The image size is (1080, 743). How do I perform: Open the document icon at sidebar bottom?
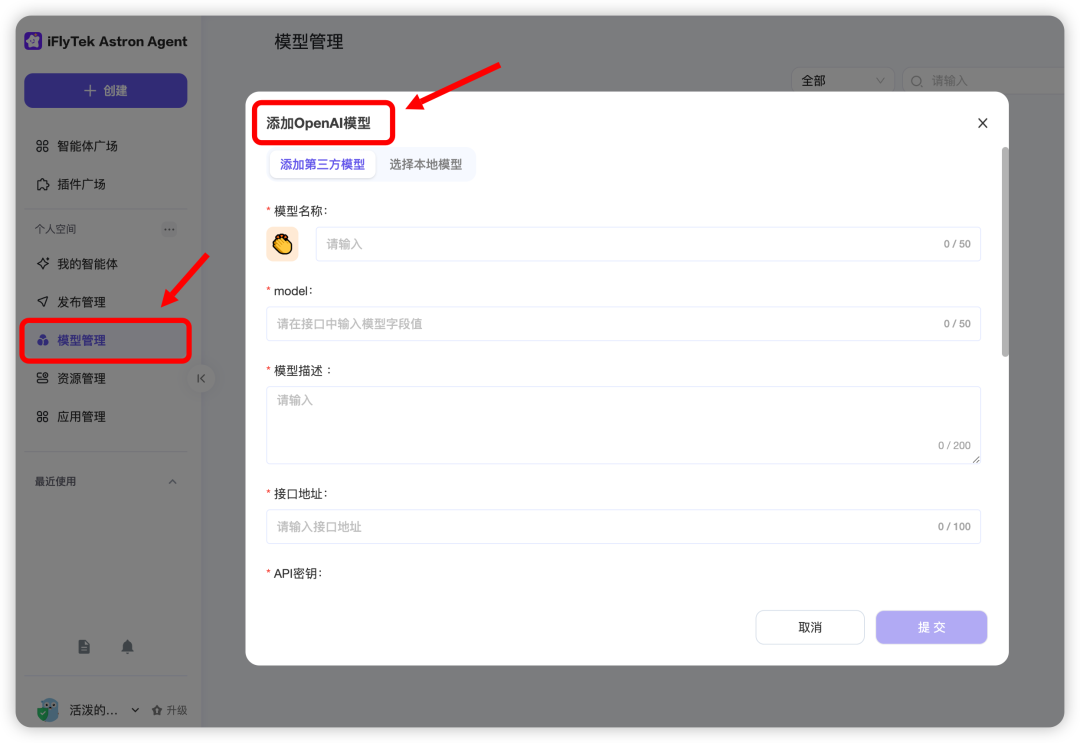(x=84, y=647)
